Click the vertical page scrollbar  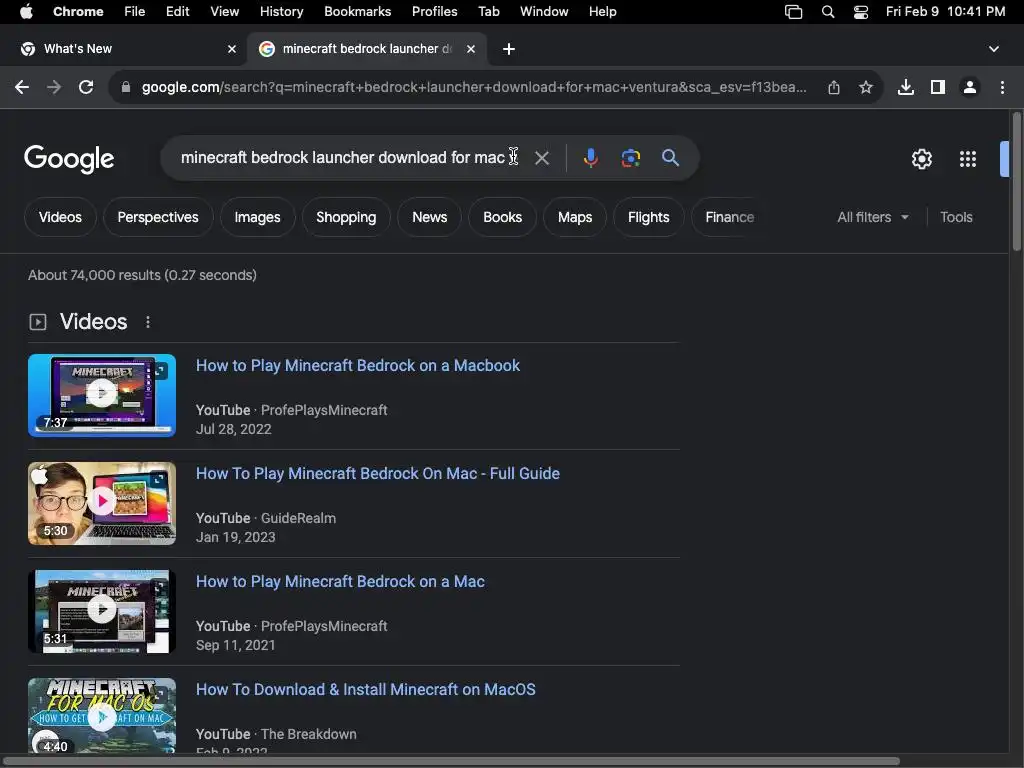click(1017, 181)
